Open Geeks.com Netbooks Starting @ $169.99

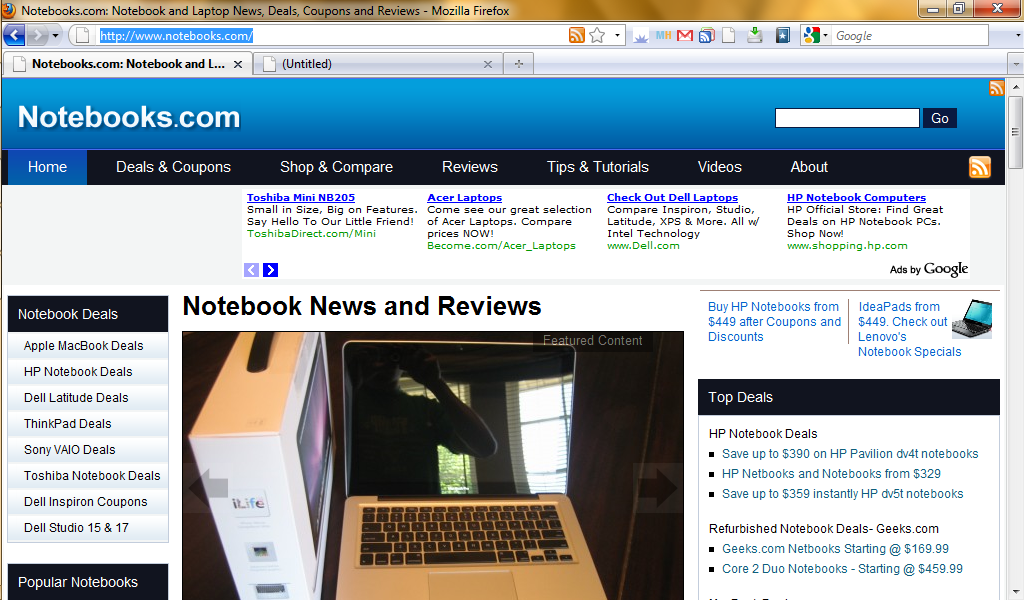point(835,549)
